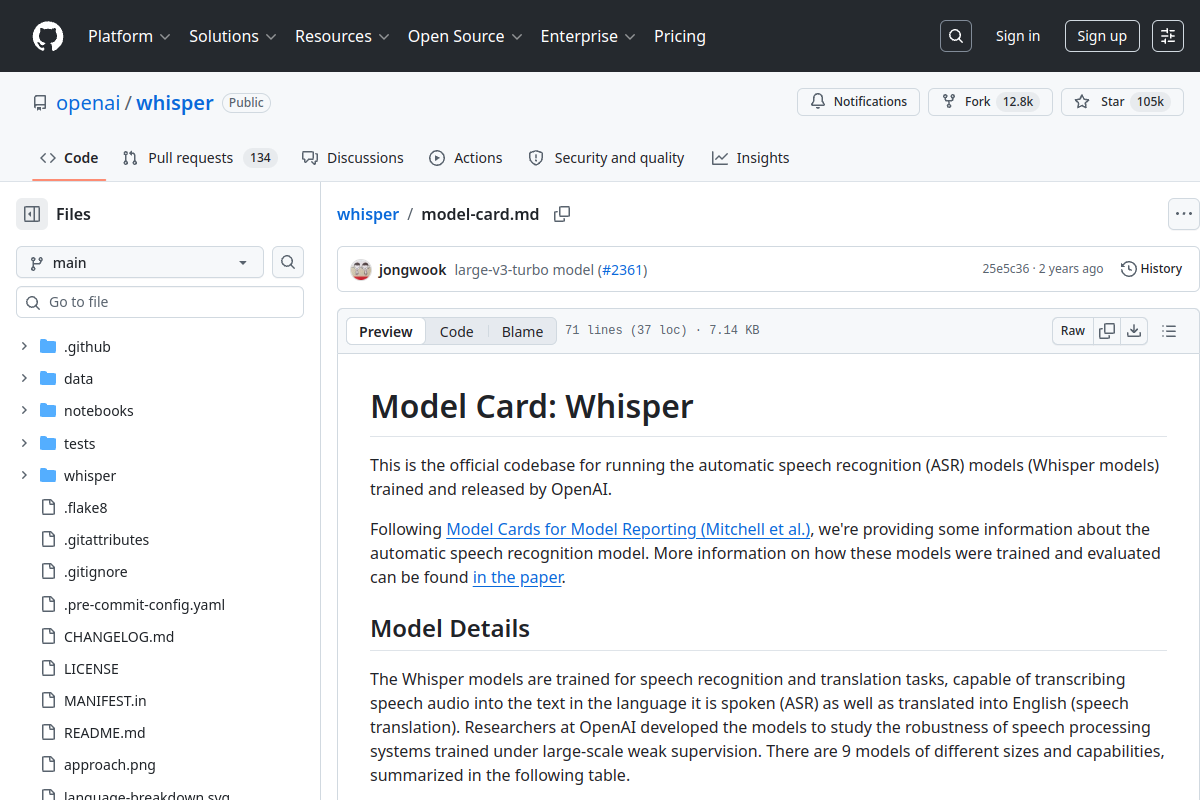
Task: Open Model Cards for Model Reporting link
Action: pyautogui.click(x=629, y=529)
